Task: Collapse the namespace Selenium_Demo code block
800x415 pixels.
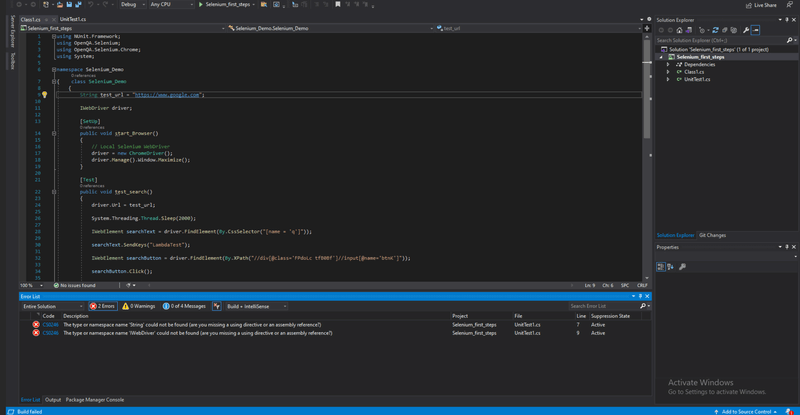Action: (x=54, y=69)
